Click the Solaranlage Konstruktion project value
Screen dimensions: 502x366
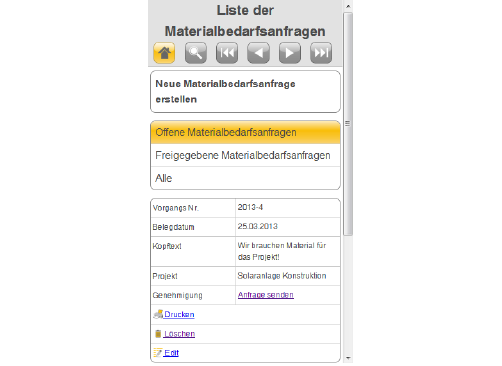282,276
